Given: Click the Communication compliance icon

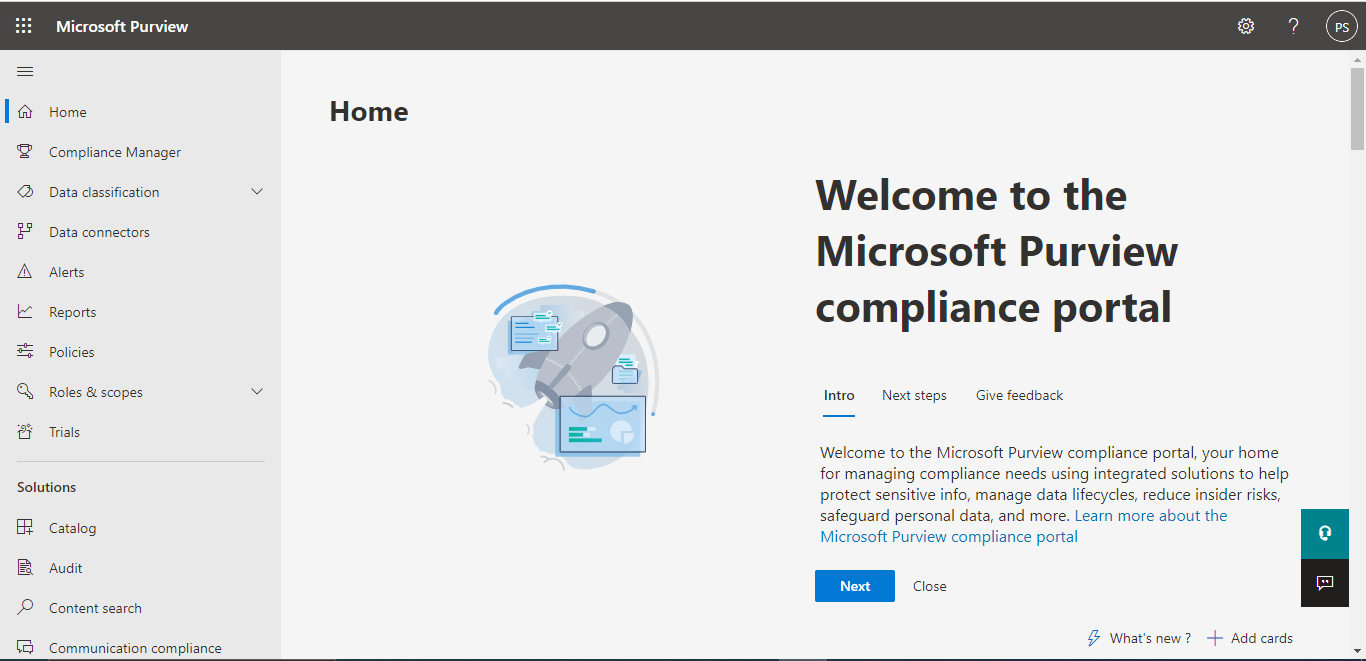Looking at the screenshot, I should click(x=26, y=648).
